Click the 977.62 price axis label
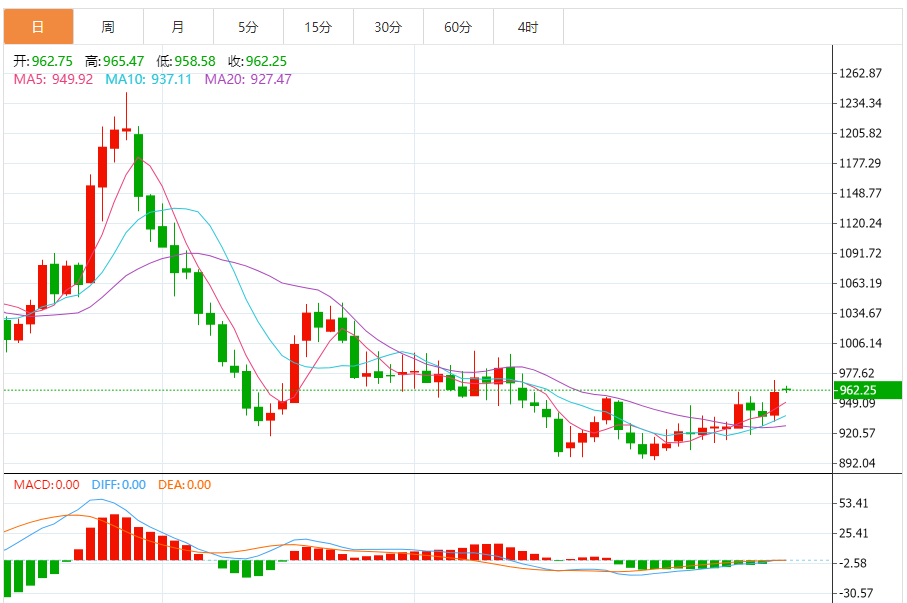This screenshot has height=603, width=907. coord(857,373)
